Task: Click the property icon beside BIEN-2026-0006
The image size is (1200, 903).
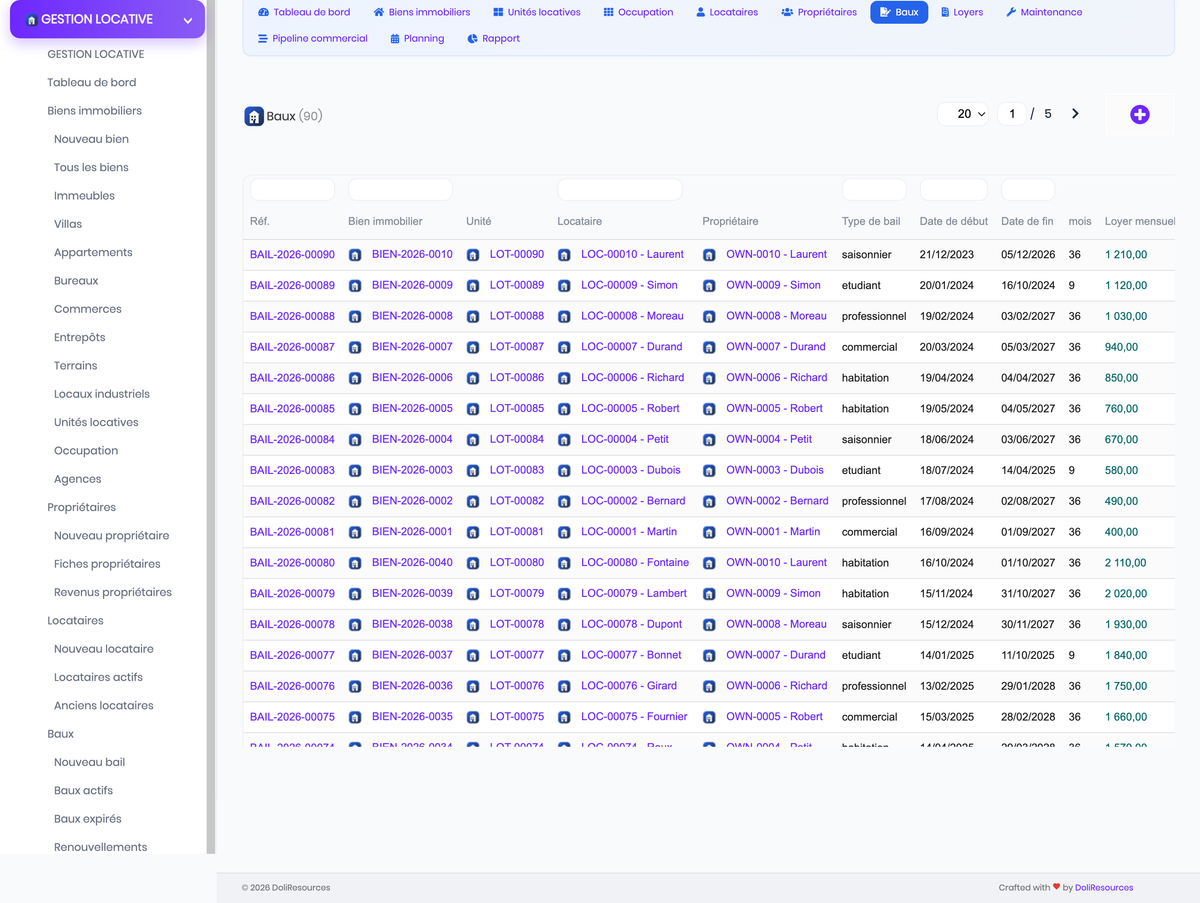Action: point(355,378)
